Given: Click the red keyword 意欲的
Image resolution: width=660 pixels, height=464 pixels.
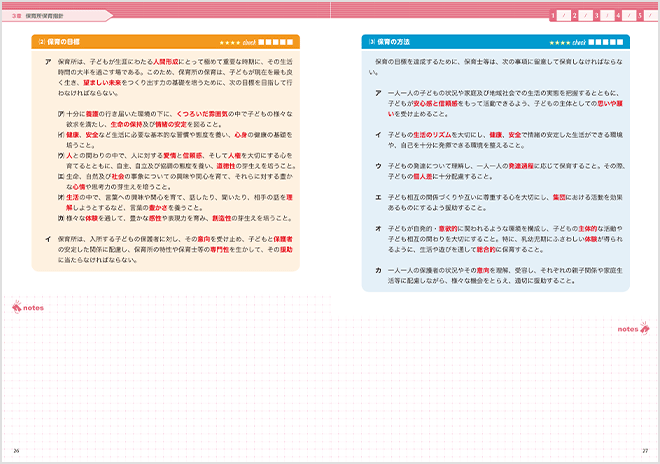Looking at the screenshot, I should coord(448,229).
